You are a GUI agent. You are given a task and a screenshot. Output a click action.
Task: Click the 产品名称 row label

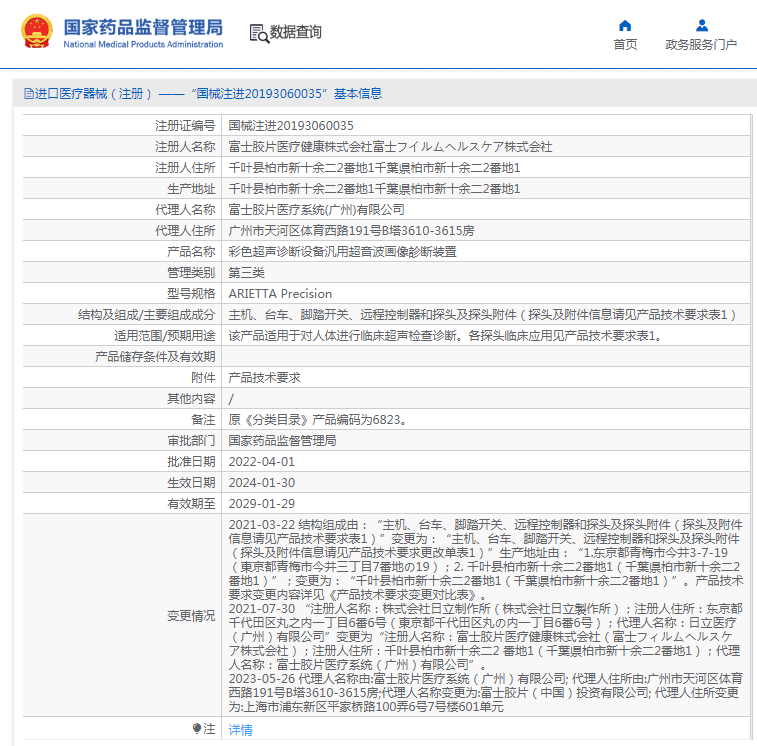point(191,252)
